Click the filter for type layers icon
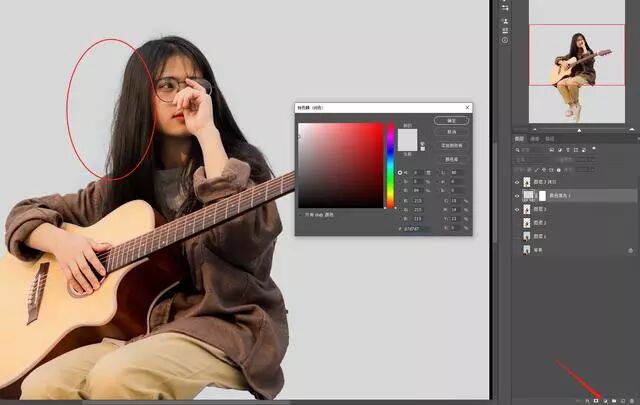This screenshot has height=405, width=640. (x=568, y=150)
